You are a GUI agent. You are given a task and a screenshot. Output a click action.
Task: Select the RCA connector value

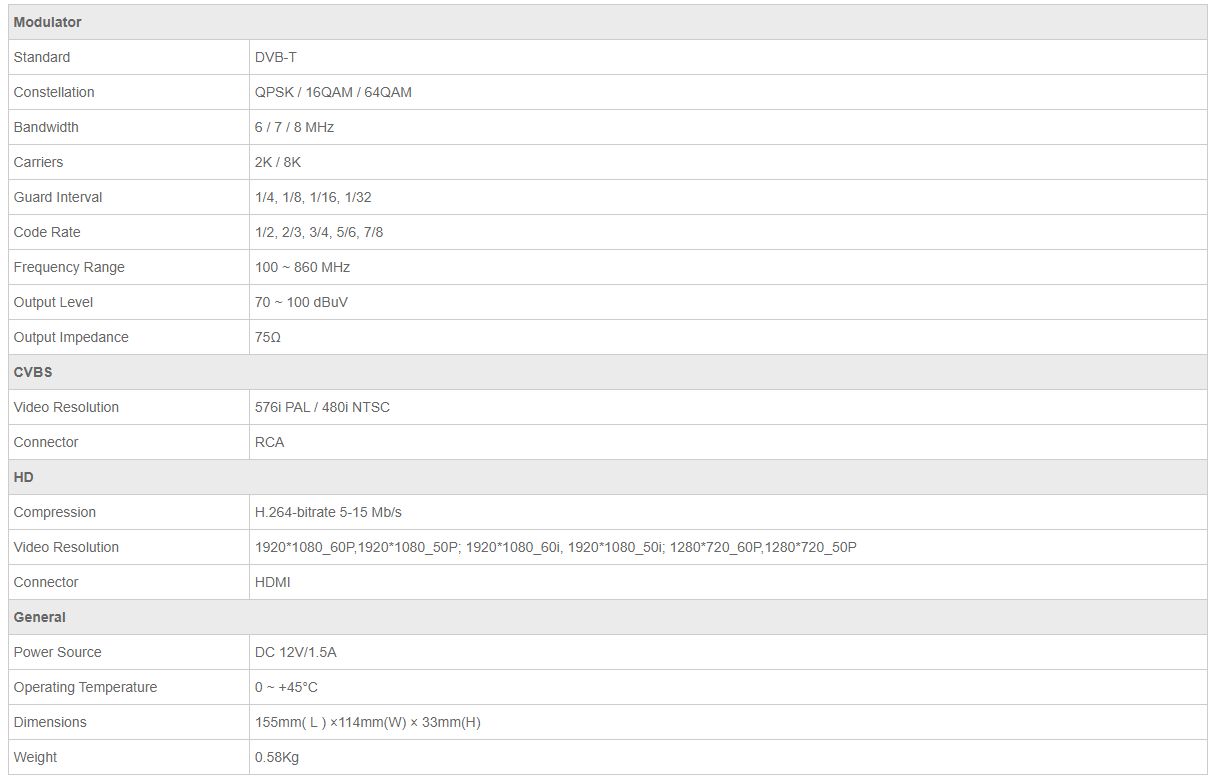coord(269,442)
